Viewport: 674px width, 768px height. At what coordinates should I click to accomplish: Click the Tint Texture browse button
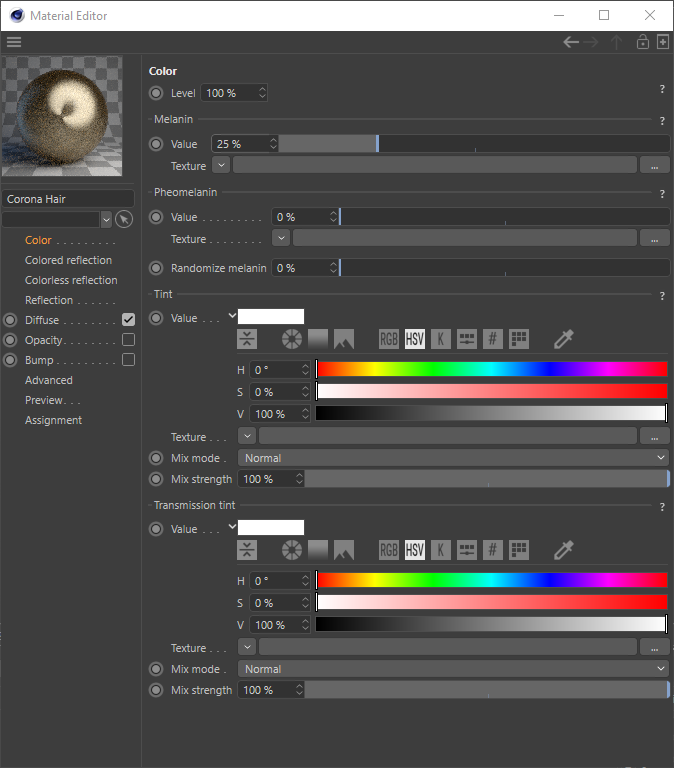pos(654,436)
